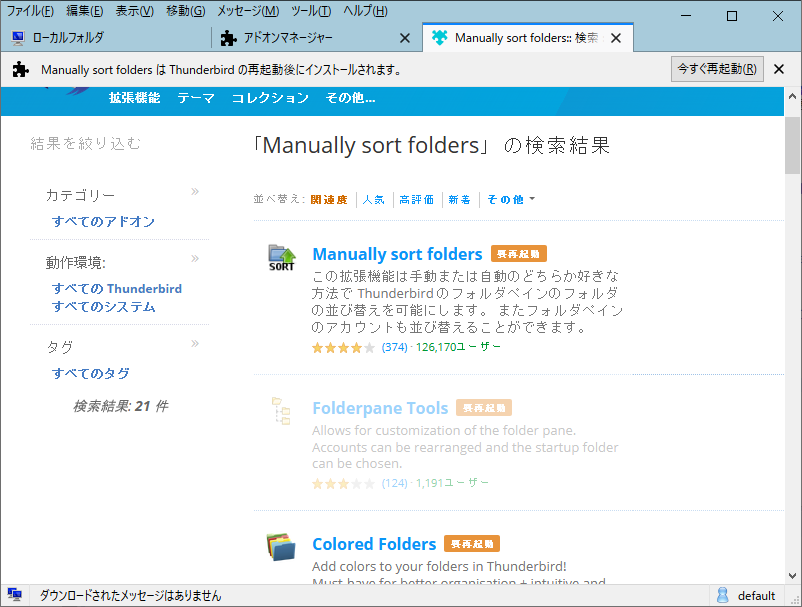Image resolution: width=802 pixels, height=607 pixels.
Task: Click the 検索結果: 21 件 text
Action: coord(120,406)
